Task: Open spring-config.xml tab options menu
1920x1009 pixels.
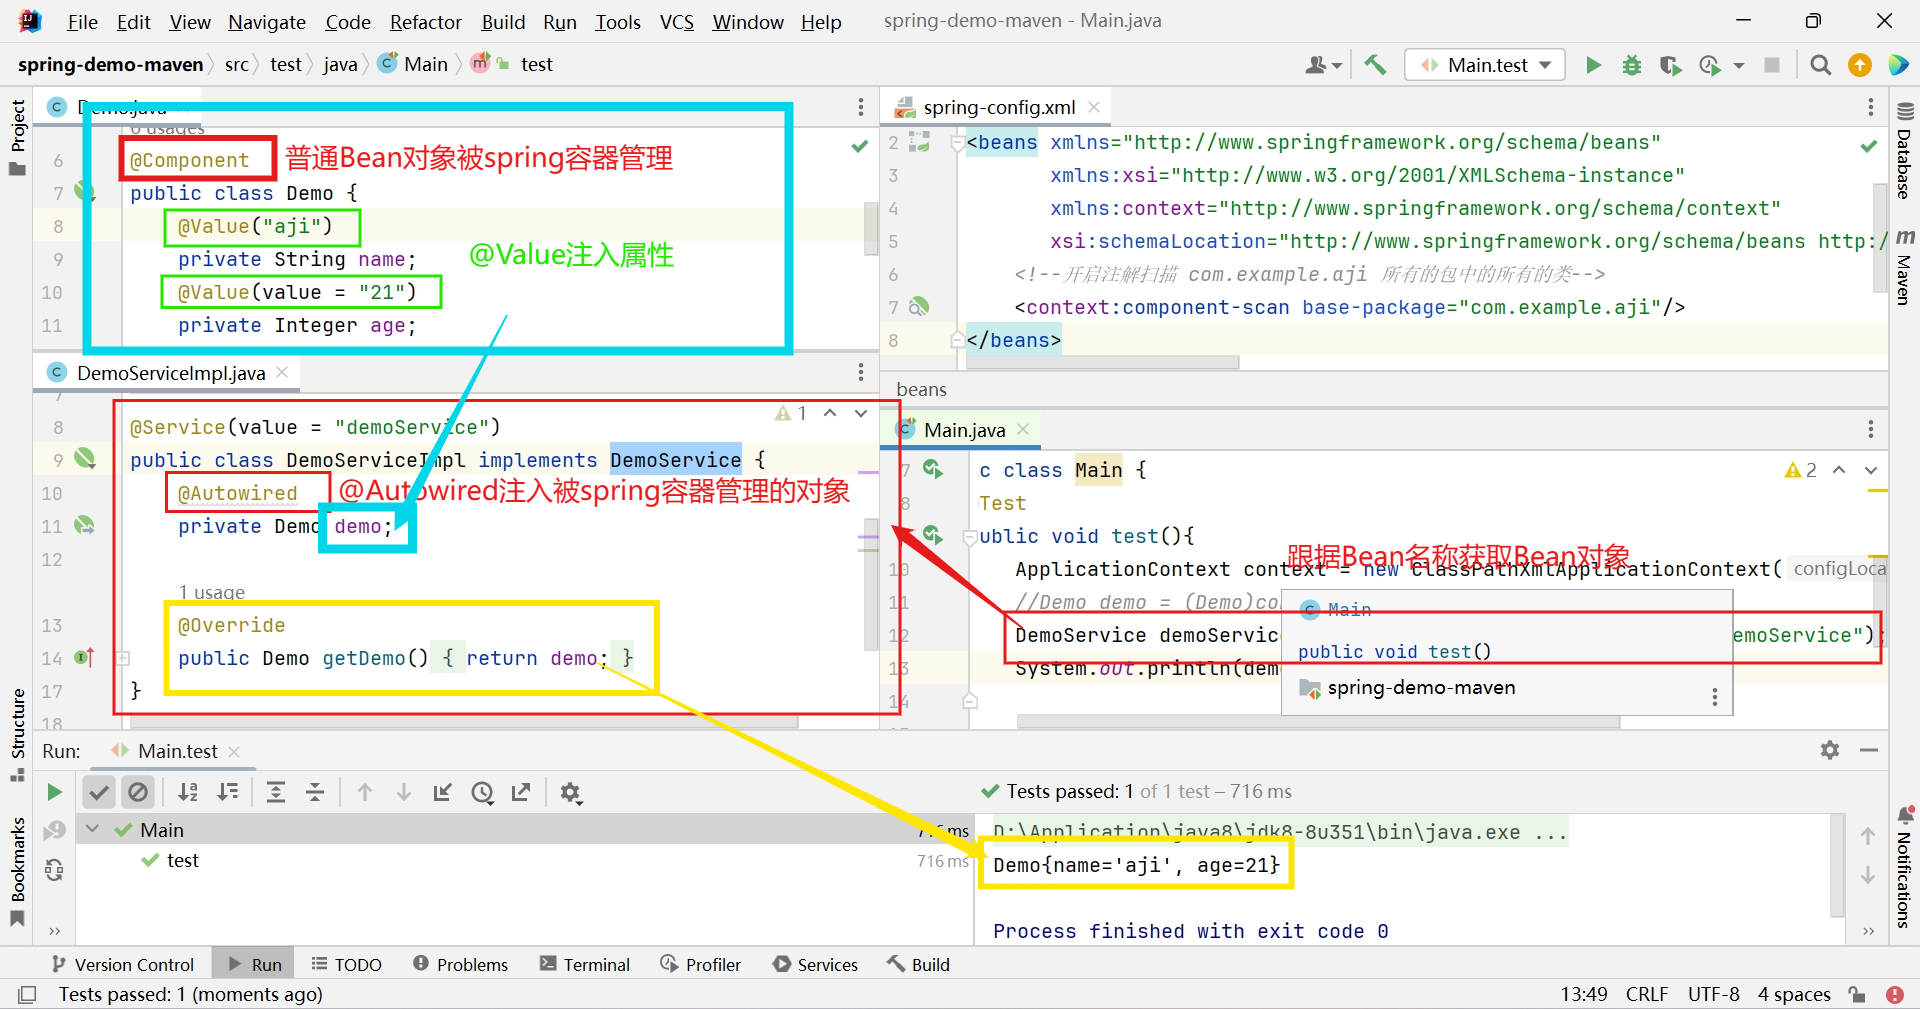Action: tap(1871, 107)
